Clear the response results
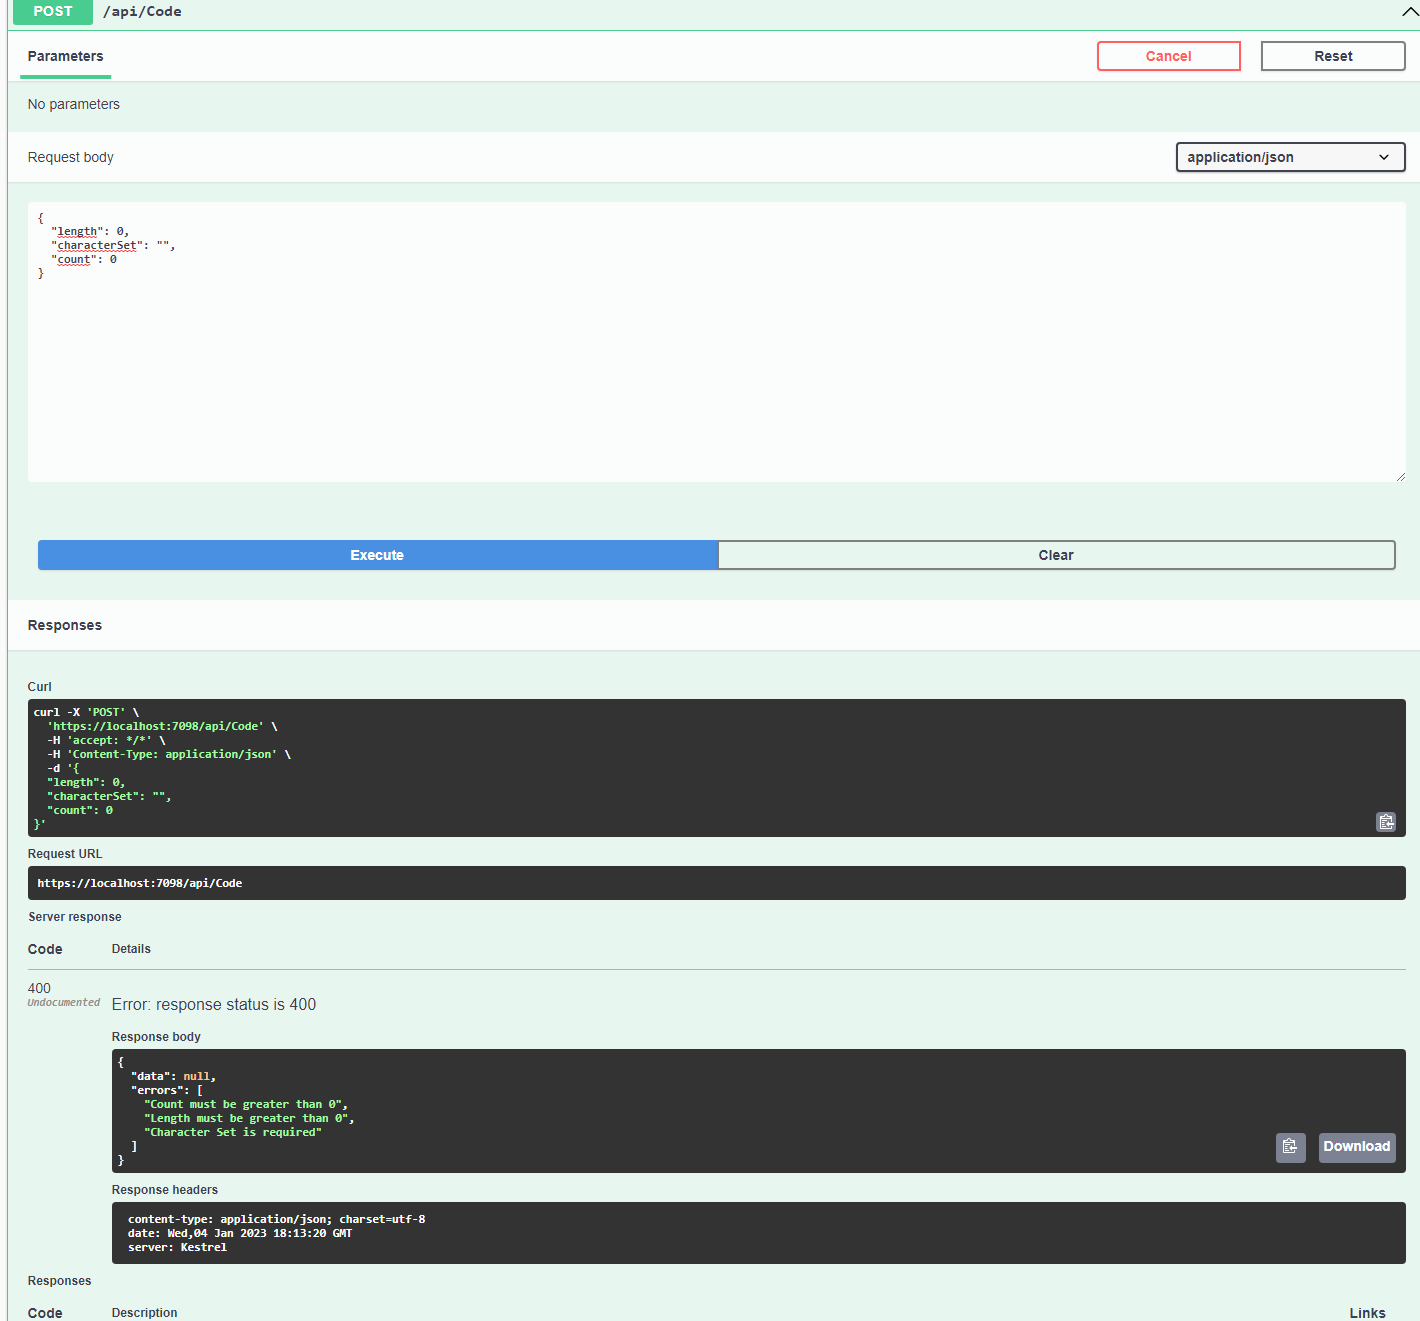The height and width of the screenshot is (1321, 1420). tap(1056, 555)
